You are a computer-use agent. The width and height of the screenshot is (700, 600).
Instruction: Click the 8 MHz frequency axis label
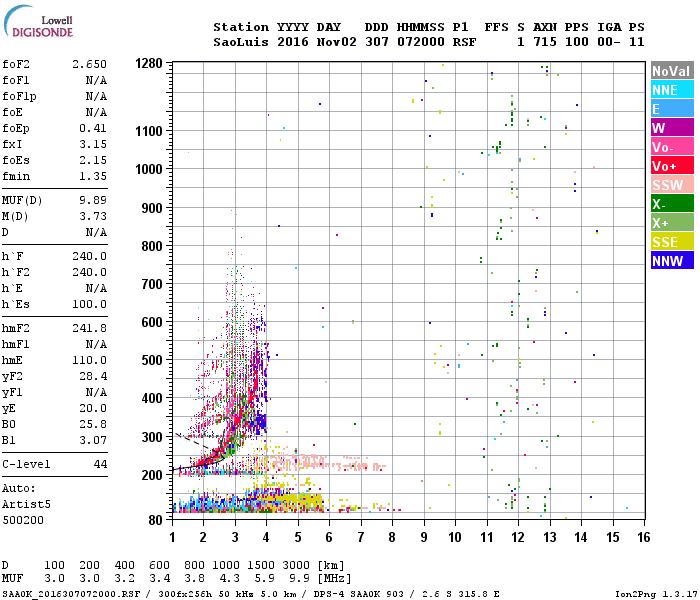(x=392, y=537)
